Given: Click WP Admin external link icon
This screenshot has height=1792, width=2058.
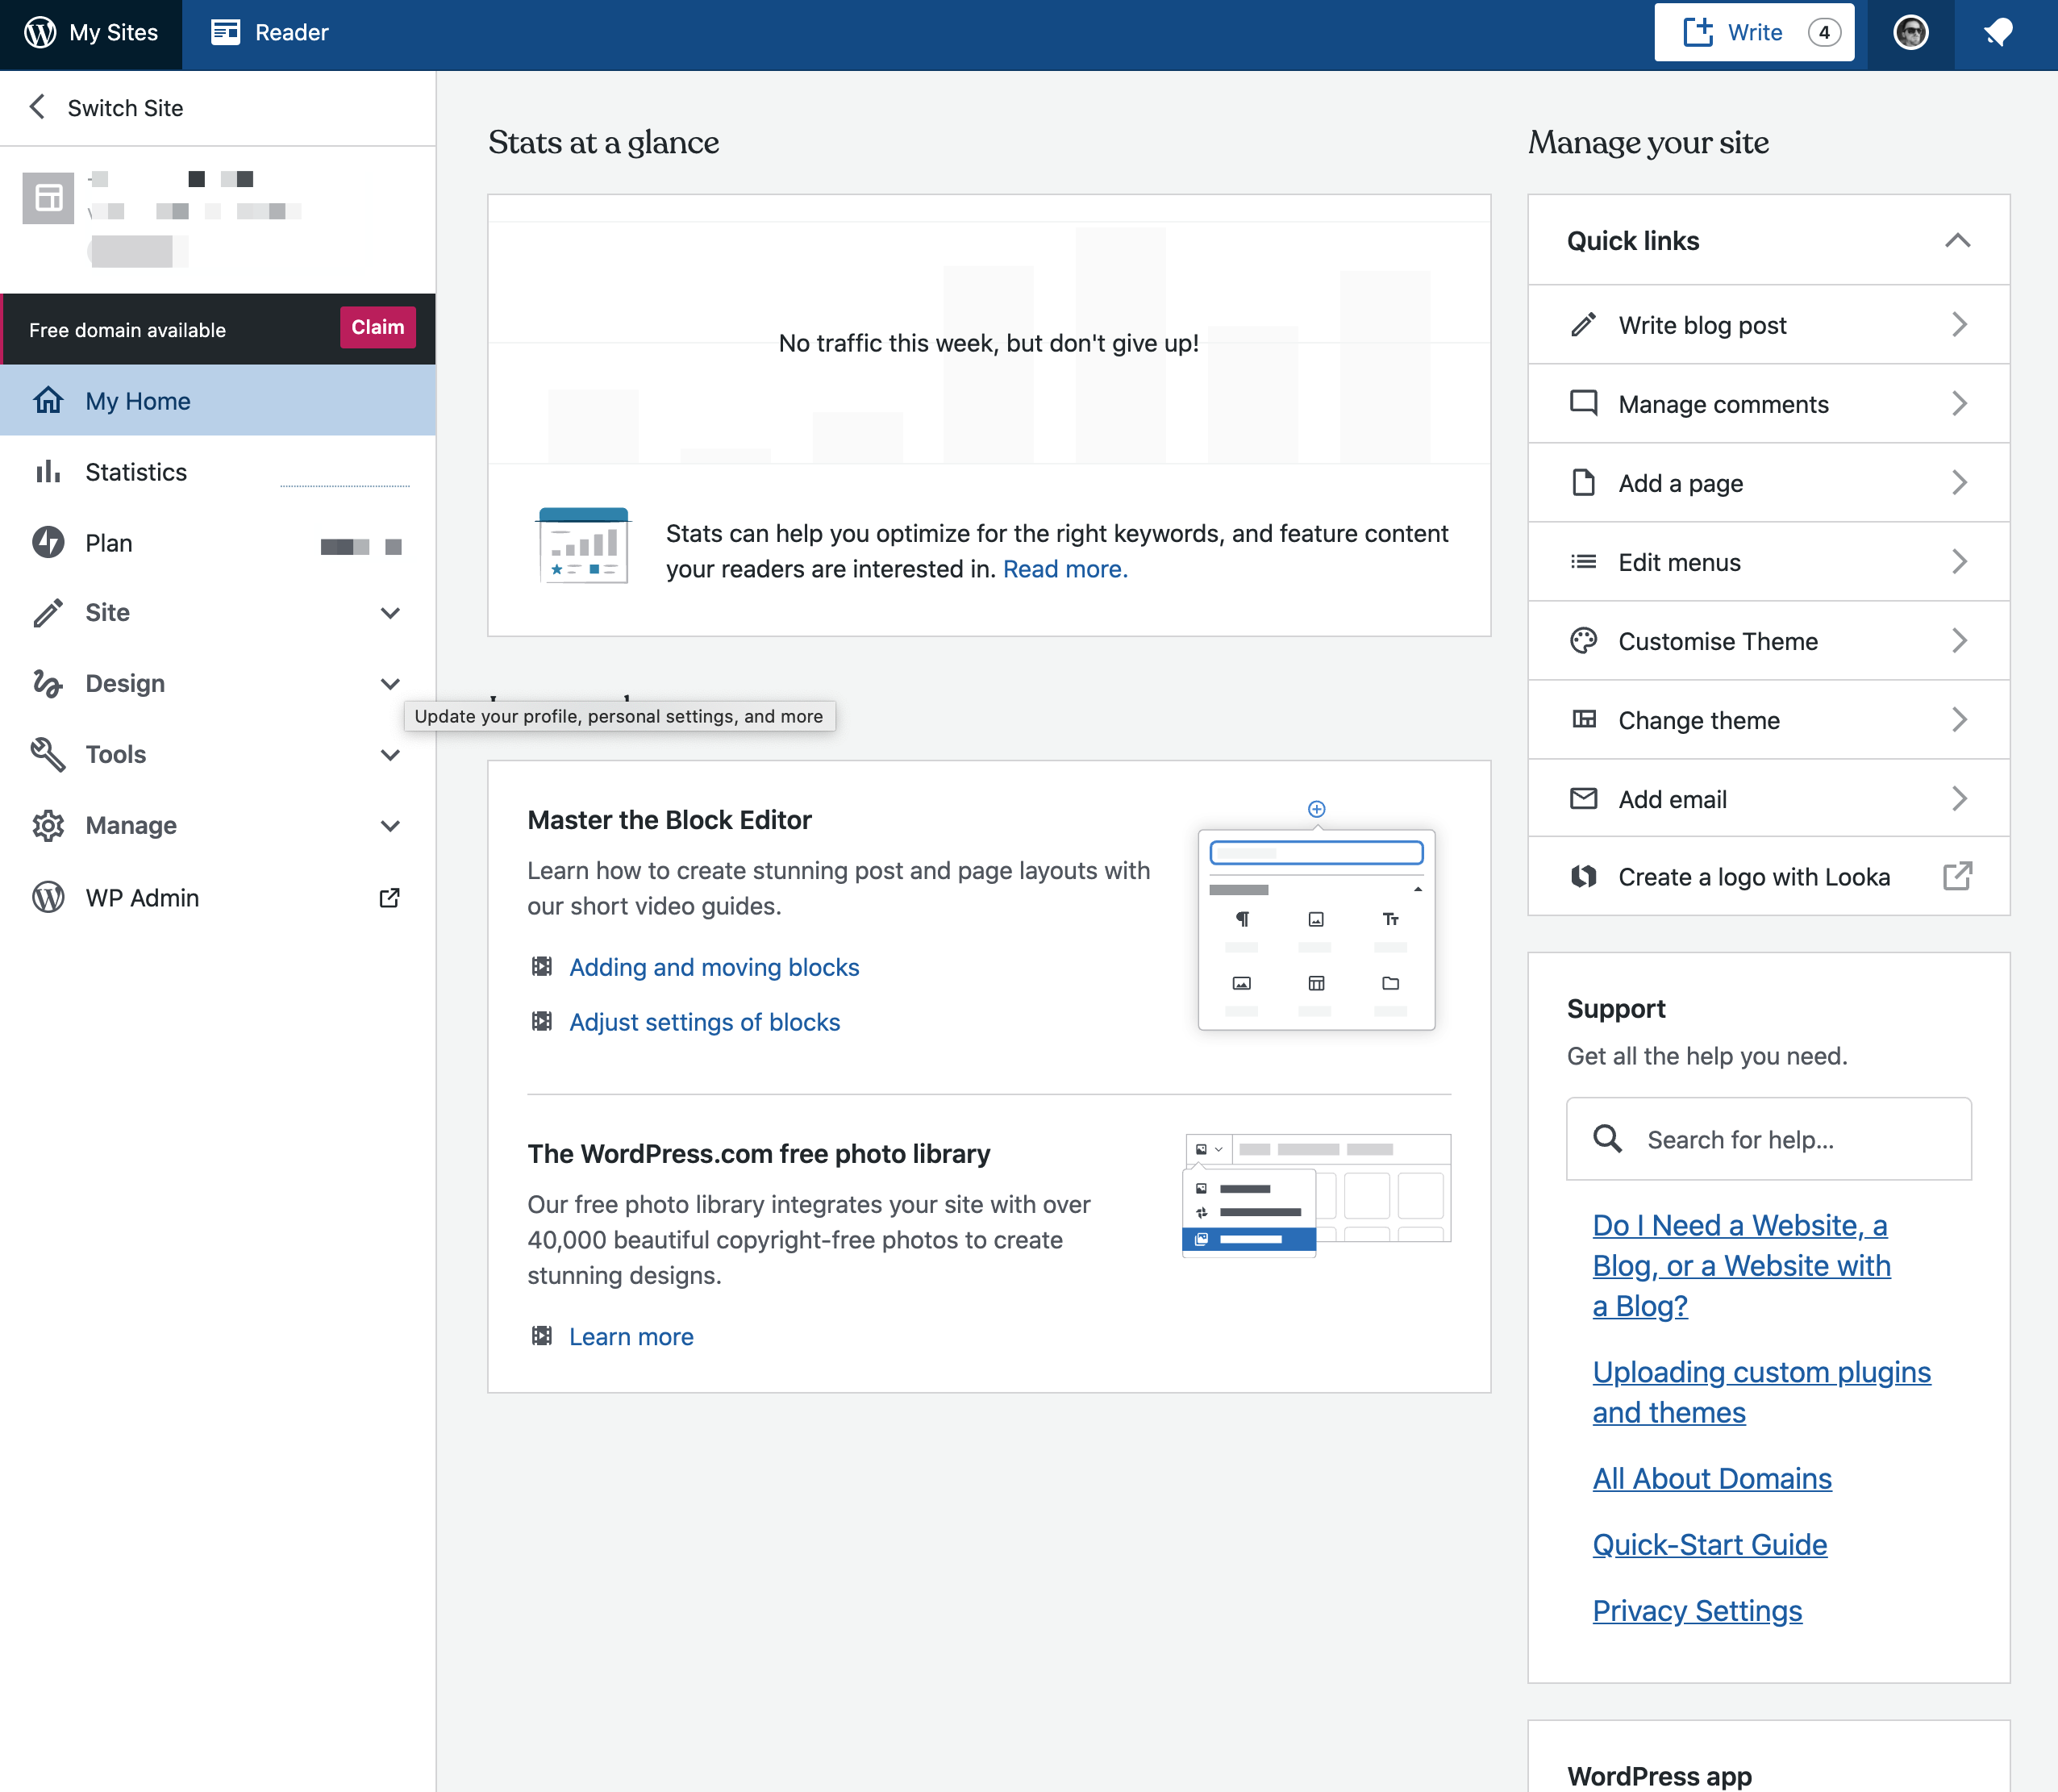Looking at the screenshot, I should [390, 897].
